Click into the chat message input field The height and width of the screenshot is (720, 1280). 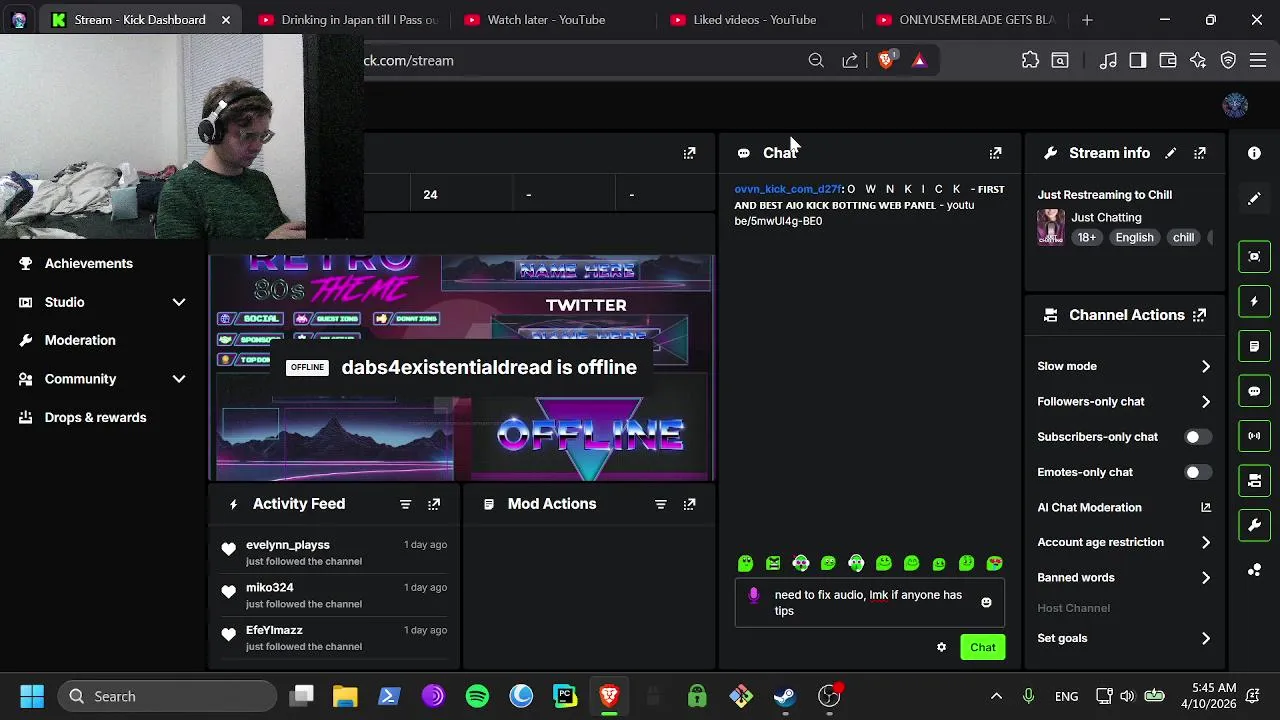coord(868,602)
